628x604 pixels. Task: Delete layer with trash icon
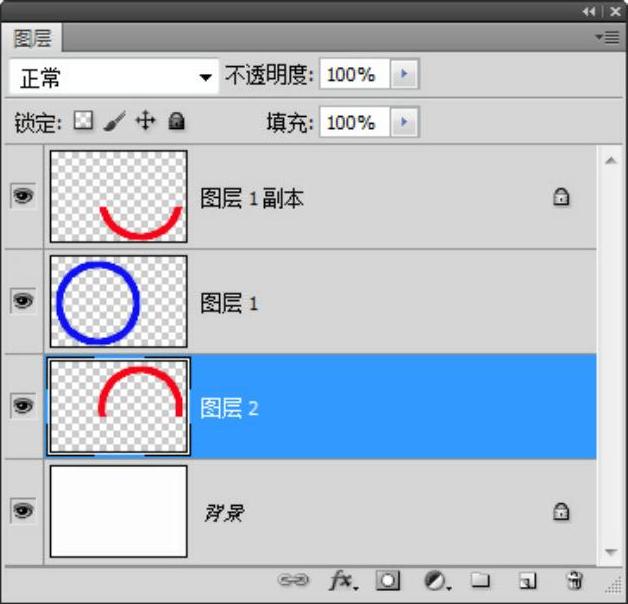(x=574, y=580)
